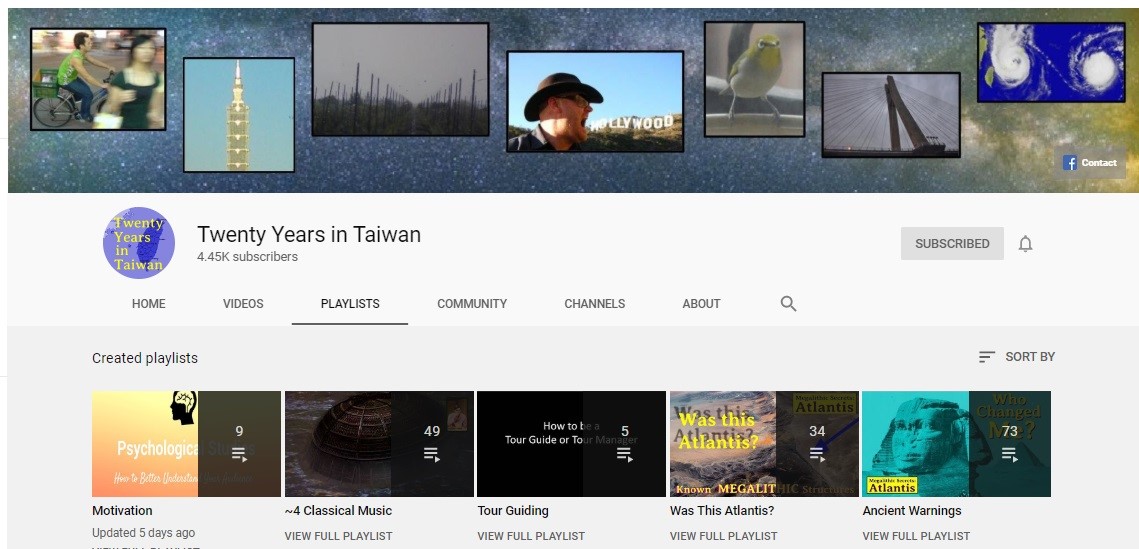Click the Hollywood sign photo in banner
The height and width of the screenshot is (549, 1139).
tap(595, 101)
